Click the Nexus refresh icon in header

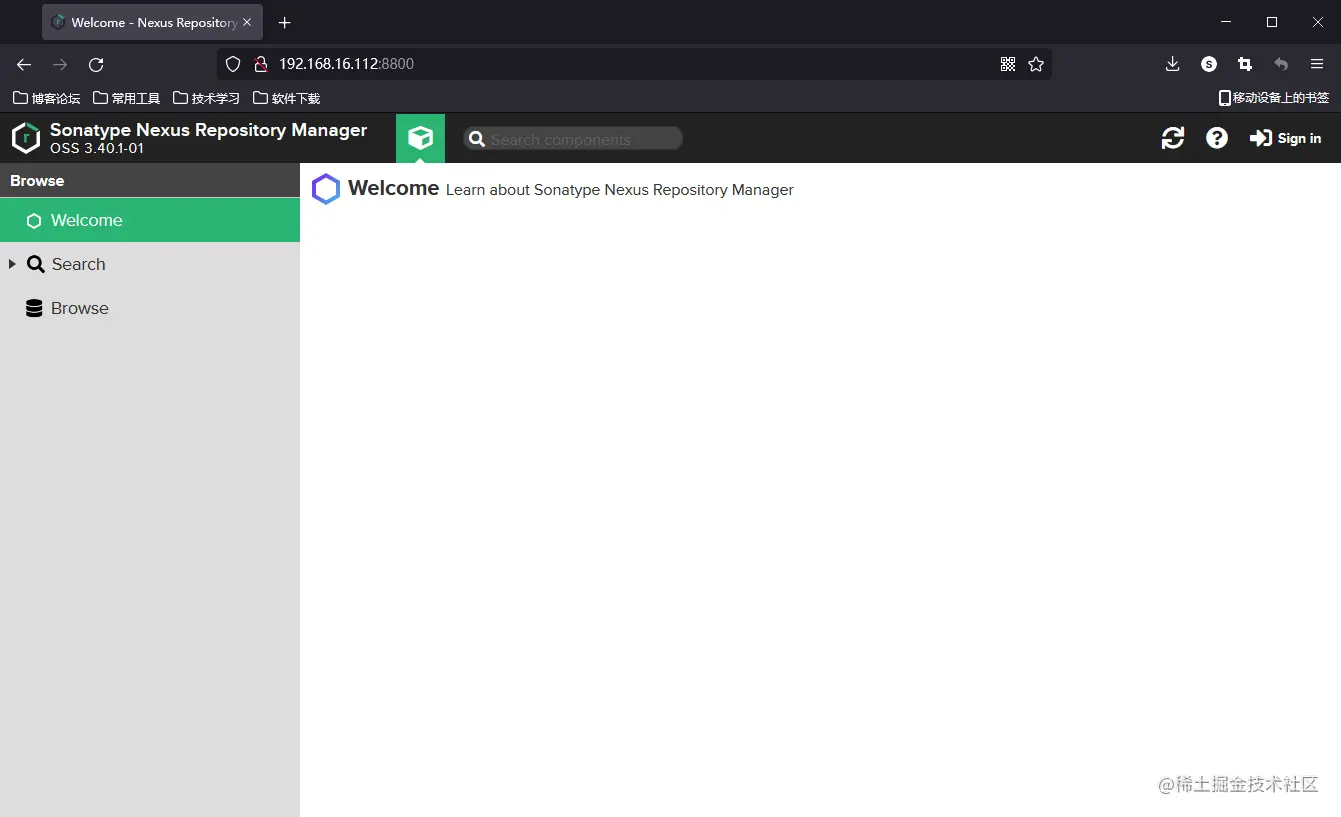click(x=1172, y=138)
